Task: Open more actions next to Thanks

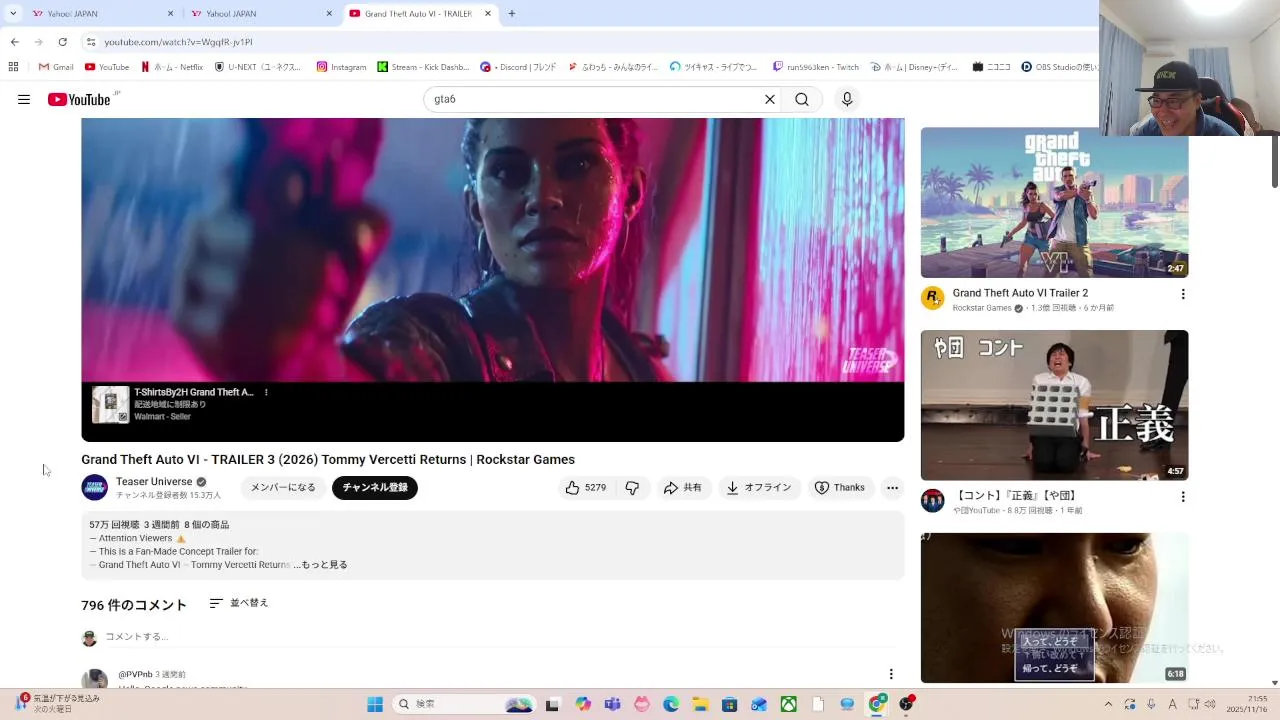Action: [x=892, y=488]
